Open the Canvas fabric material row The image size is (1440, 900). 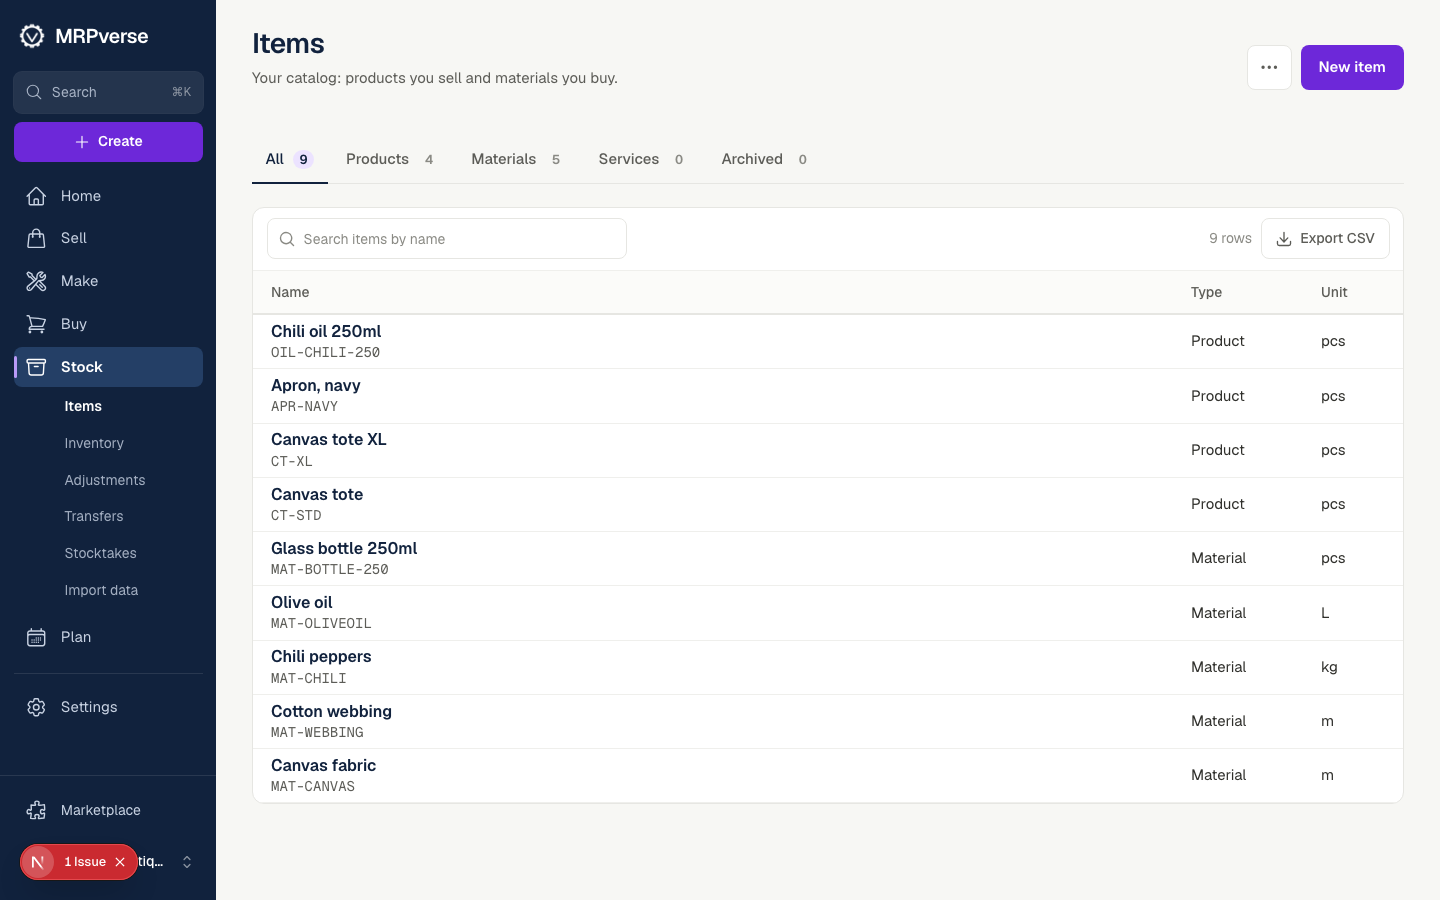click(x=828, y=775)
